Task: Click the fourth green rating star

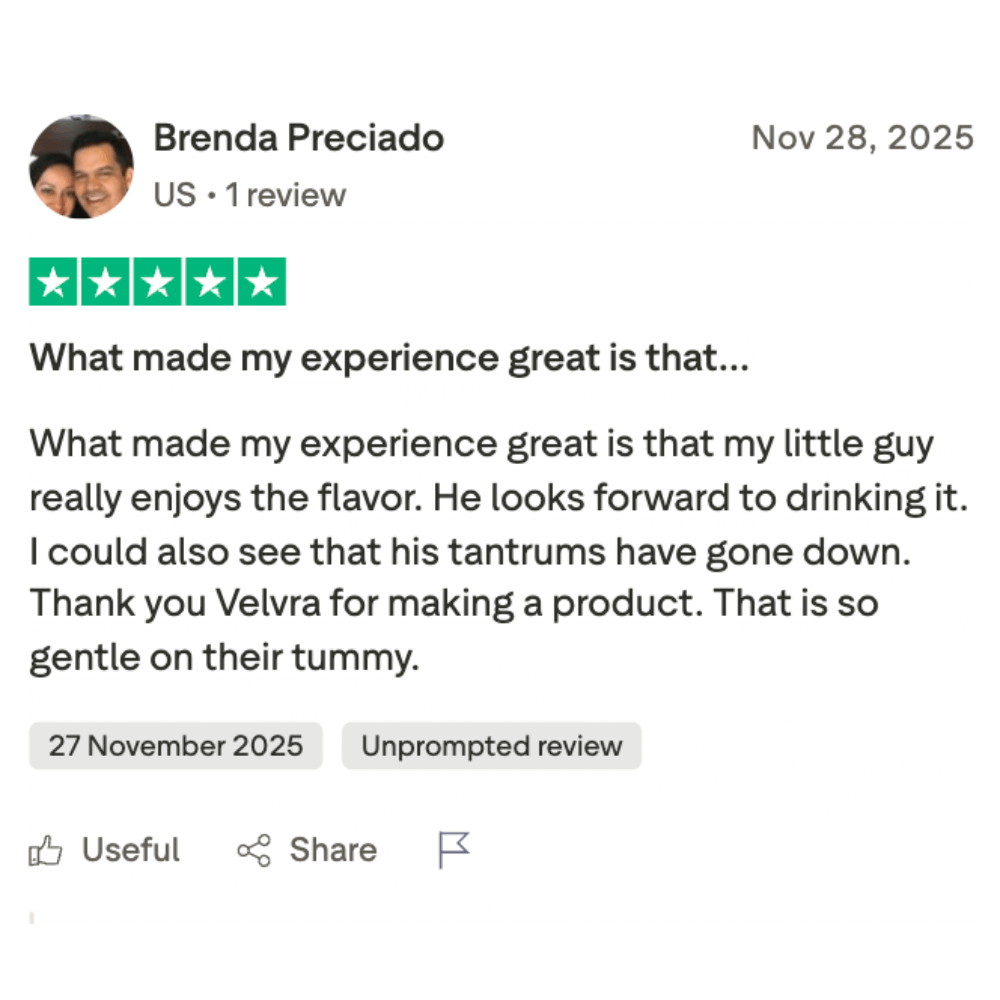Action: point(209,282)
